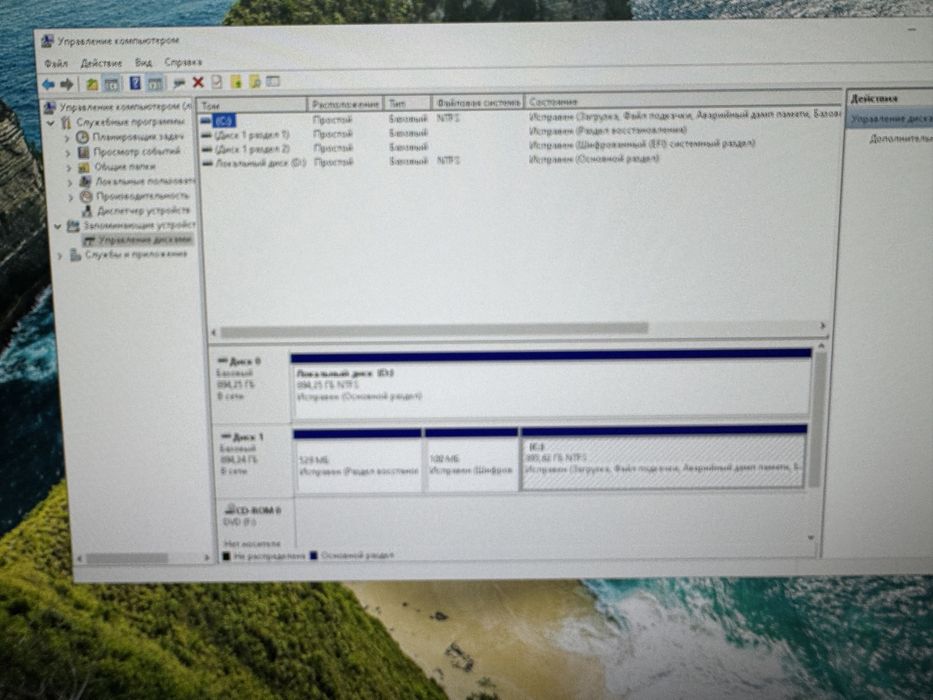The width and height of the screenshot is (933, 700).
Task: Click the Explore folder with magnifier icon
Action: [x=255, y=82]
